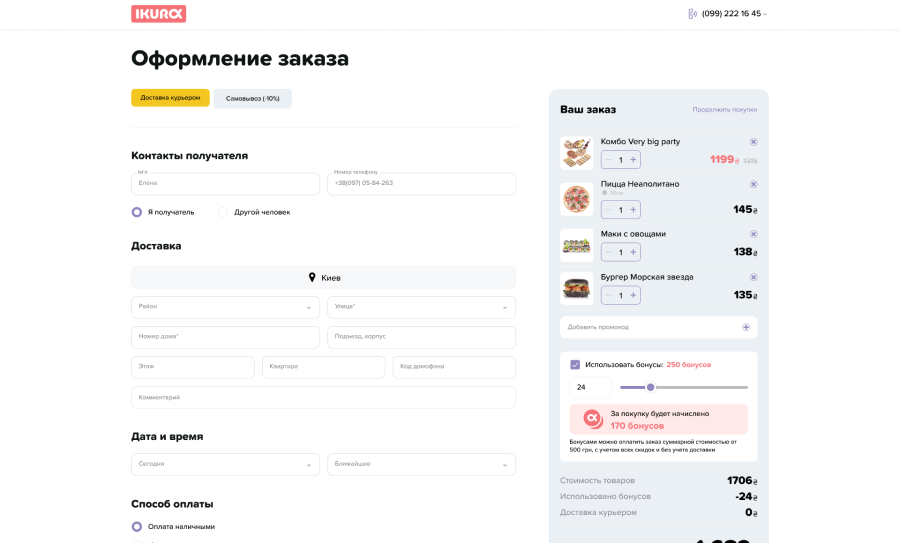Click the 'Продолжить покупки' link
The image size is (900, 543).
click(724, 110)
